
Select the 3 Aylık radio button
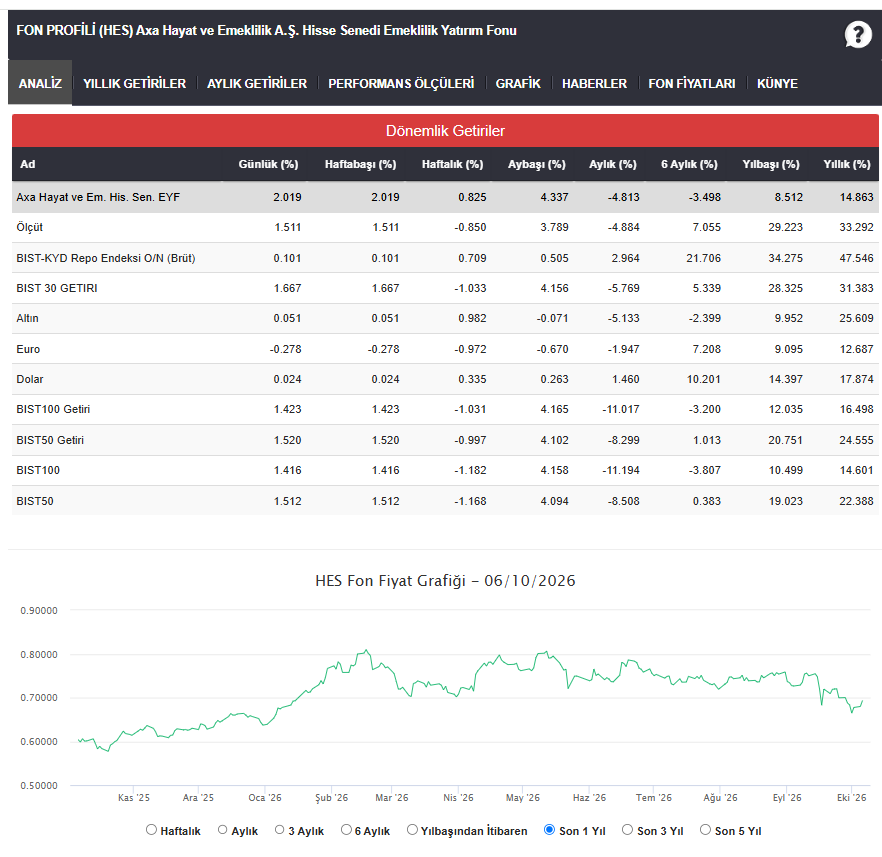pos(280,829)
